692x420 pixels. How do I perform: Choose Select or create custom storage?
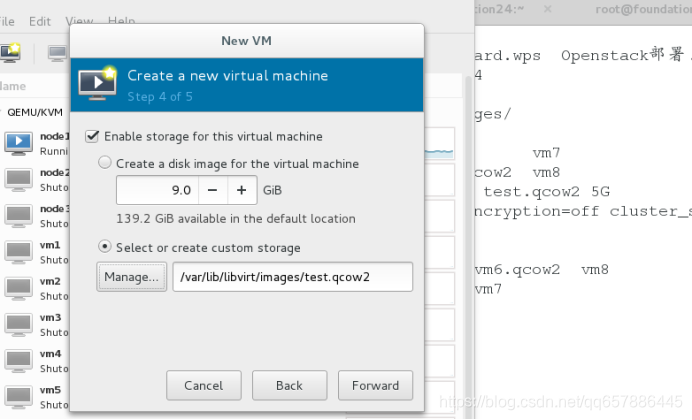pyautogui.click(x=105, y=246)
